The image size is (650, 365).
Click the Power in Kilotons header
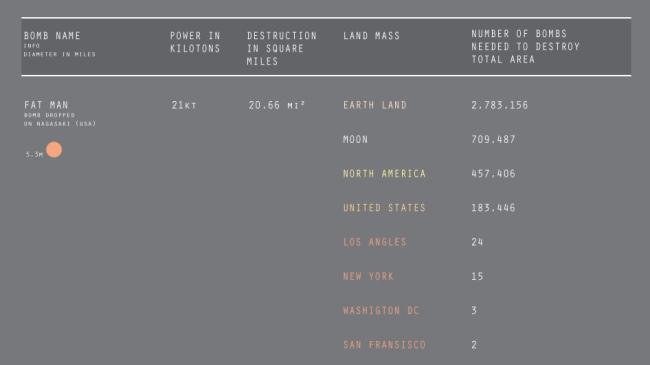pos(195,42)
